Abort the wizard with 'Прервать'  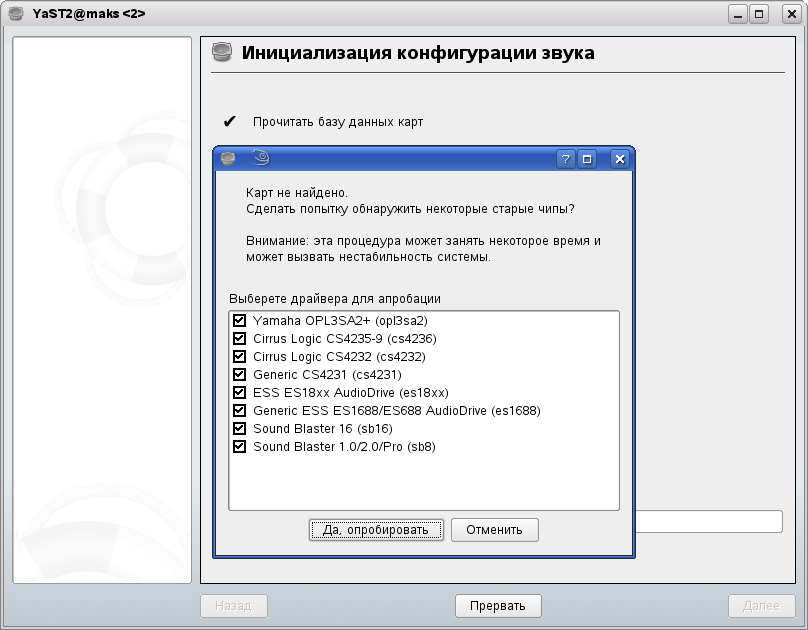pyautogui.click(x=498, y=605)
